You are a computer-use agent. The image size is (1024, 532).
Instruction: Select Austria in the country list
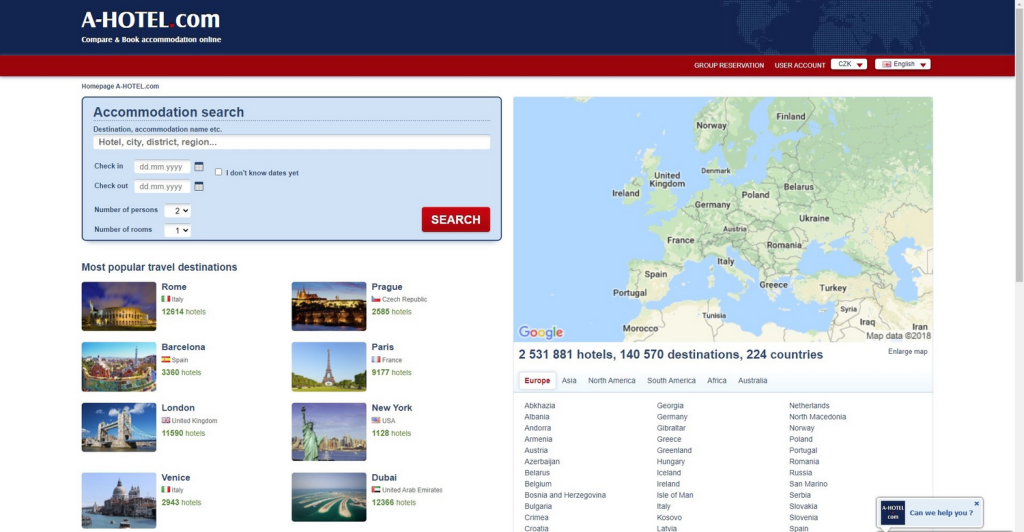pos(536,450)
